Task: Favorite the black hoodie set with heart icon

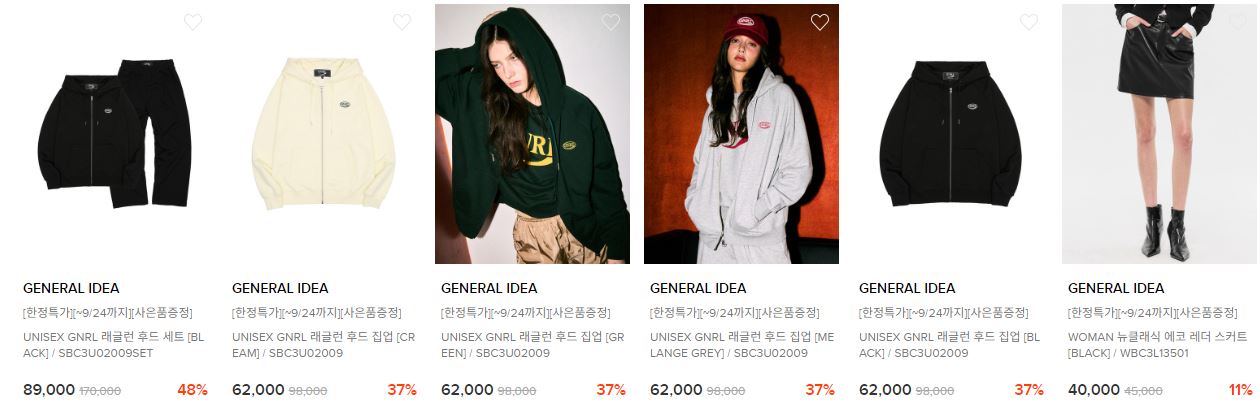Action: click(193, 22)
